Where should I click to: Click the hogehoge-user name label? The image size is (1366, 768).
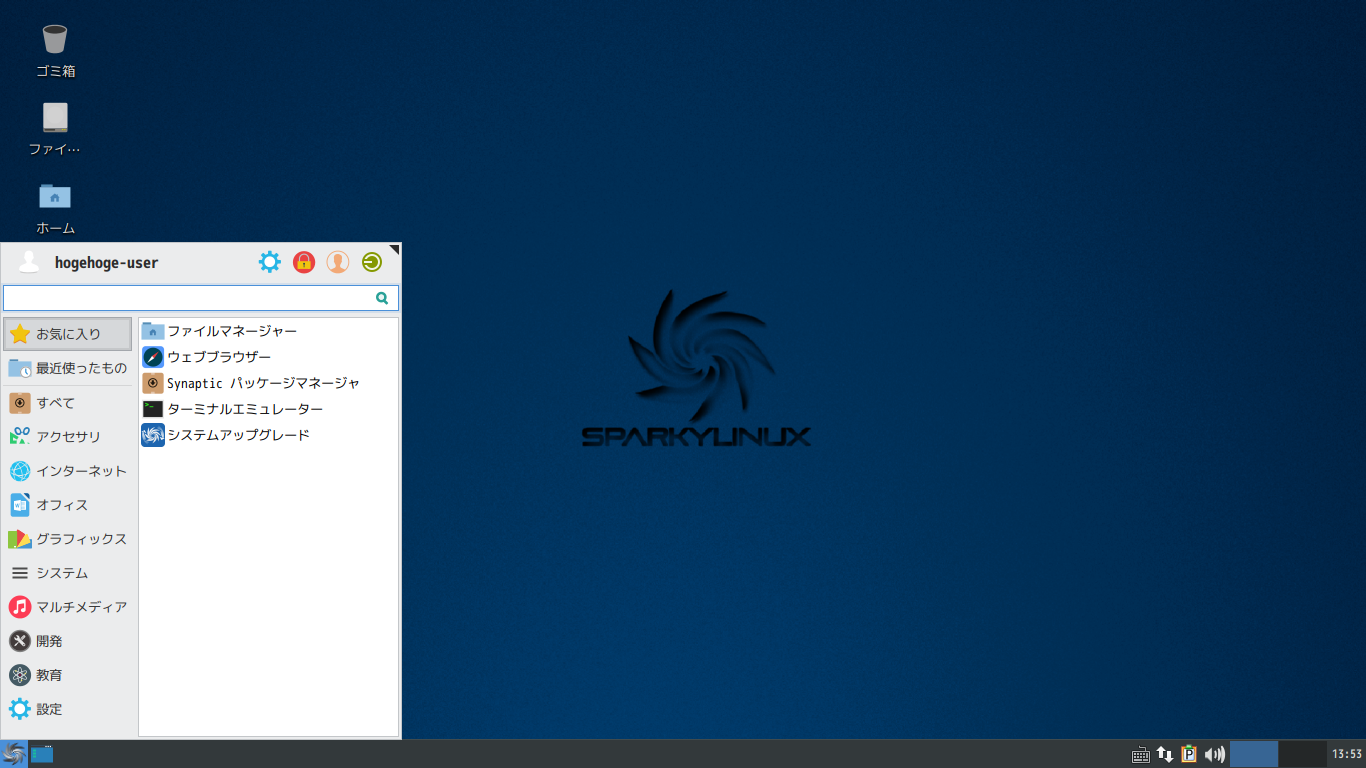point(106,263)
